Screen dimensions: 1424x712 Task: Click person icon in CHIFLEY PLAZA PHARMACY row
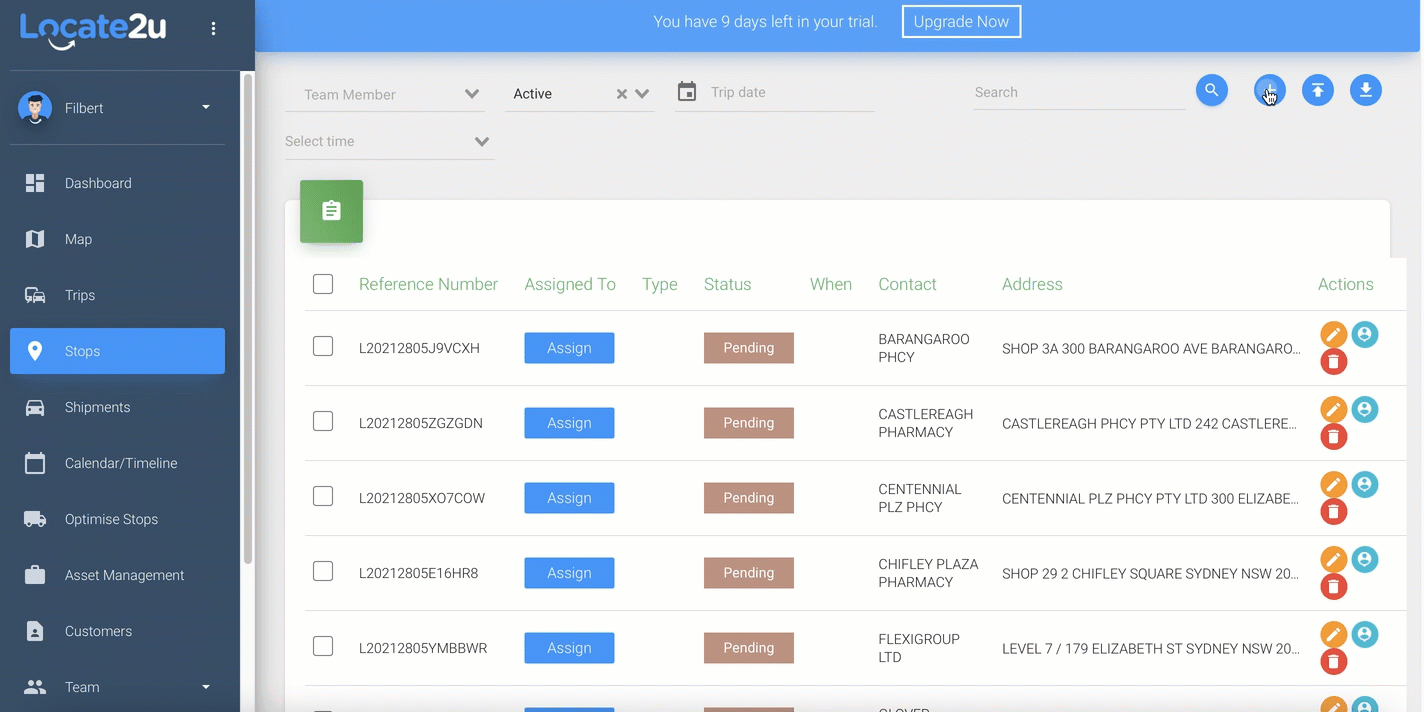1365,560
